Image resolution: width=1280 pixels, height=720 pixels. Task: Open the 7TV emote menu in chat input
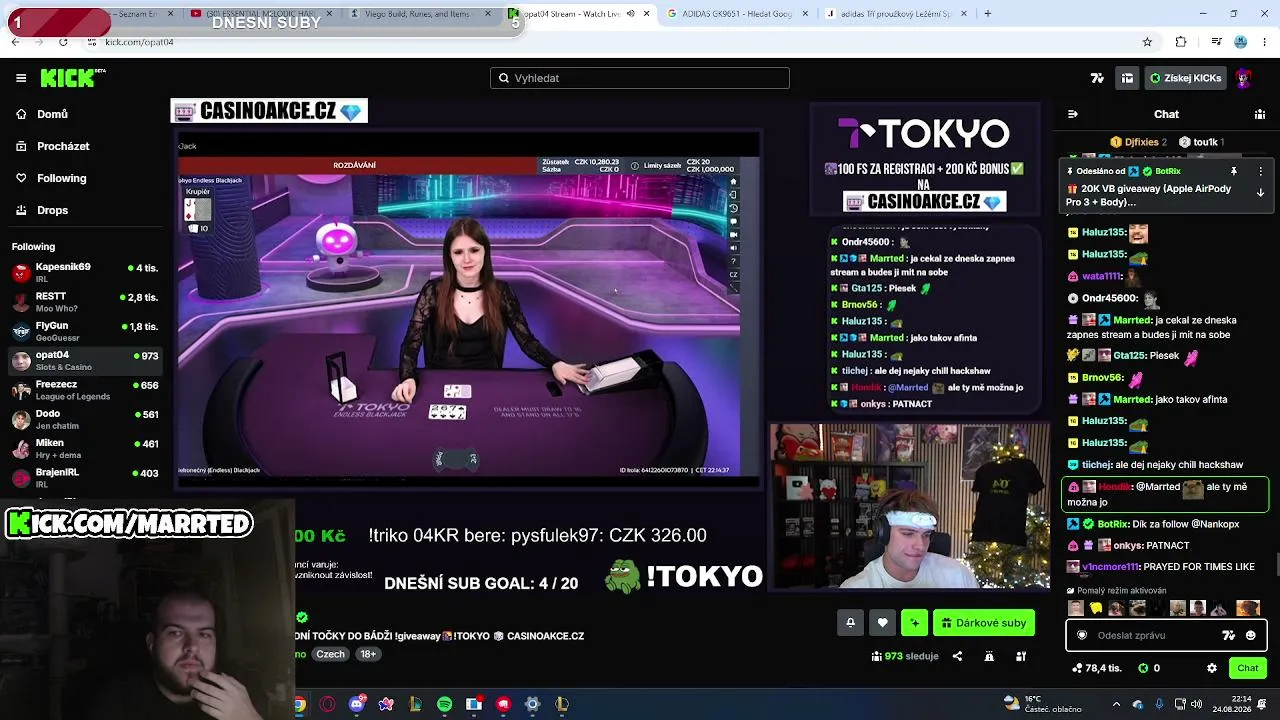(1229, 635)
